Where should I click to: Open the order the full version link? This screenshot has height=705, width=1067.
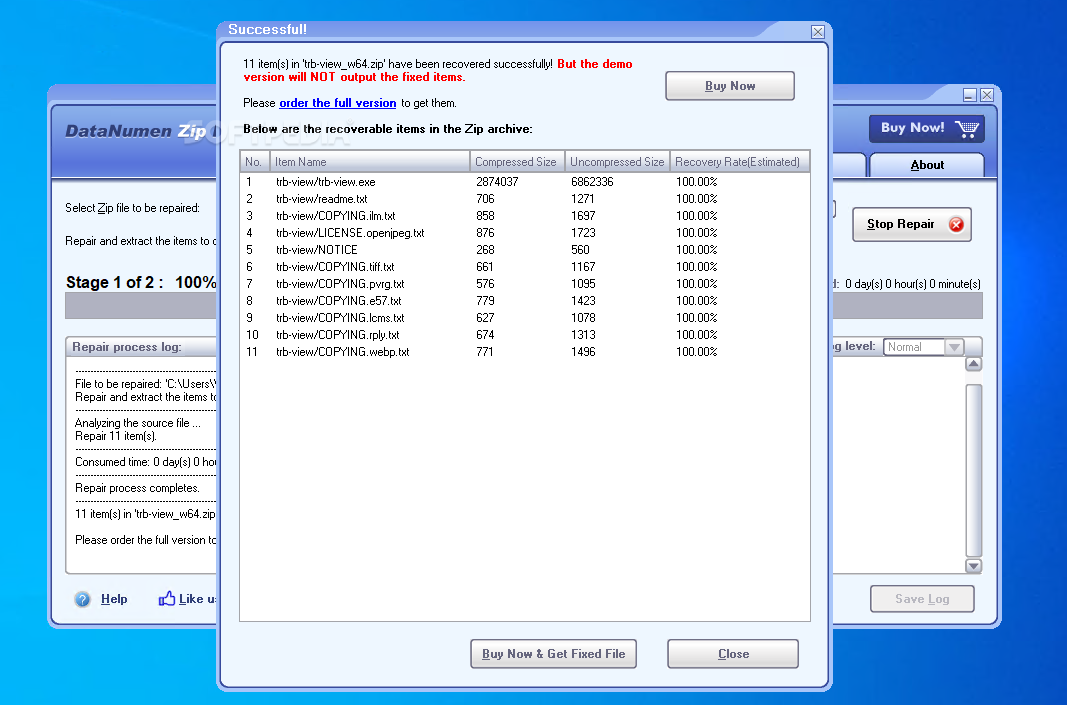[338, 103]
